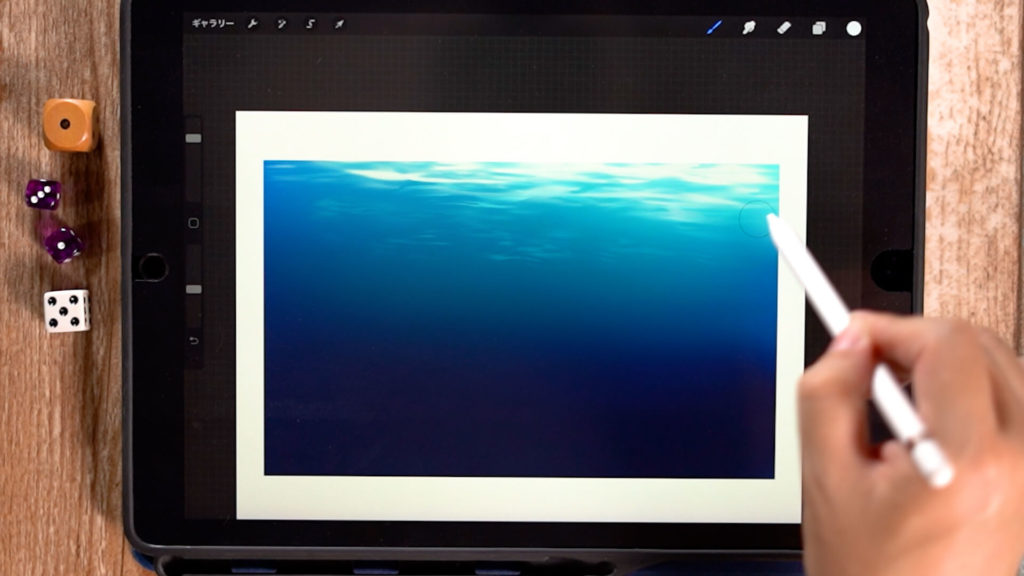
Task: Tap the ギャラリー (Gallery) button
Action: [213, 24]
